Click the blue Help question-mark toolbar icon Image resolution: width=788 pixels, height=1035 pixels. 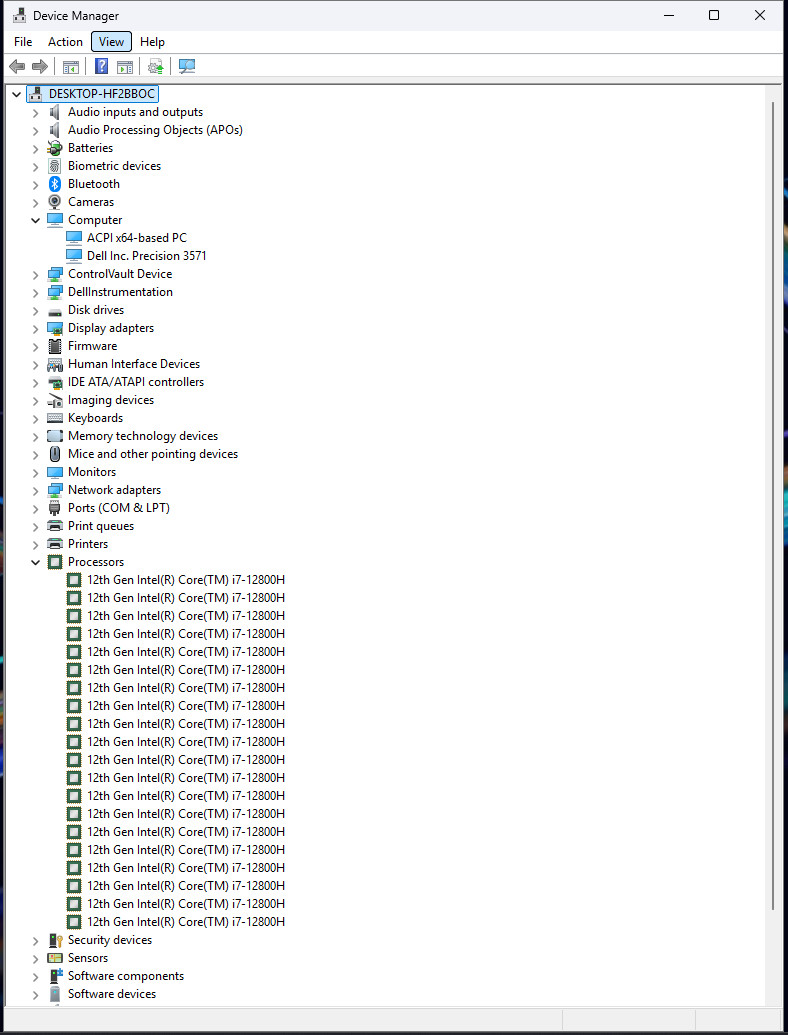coord(102,66)
